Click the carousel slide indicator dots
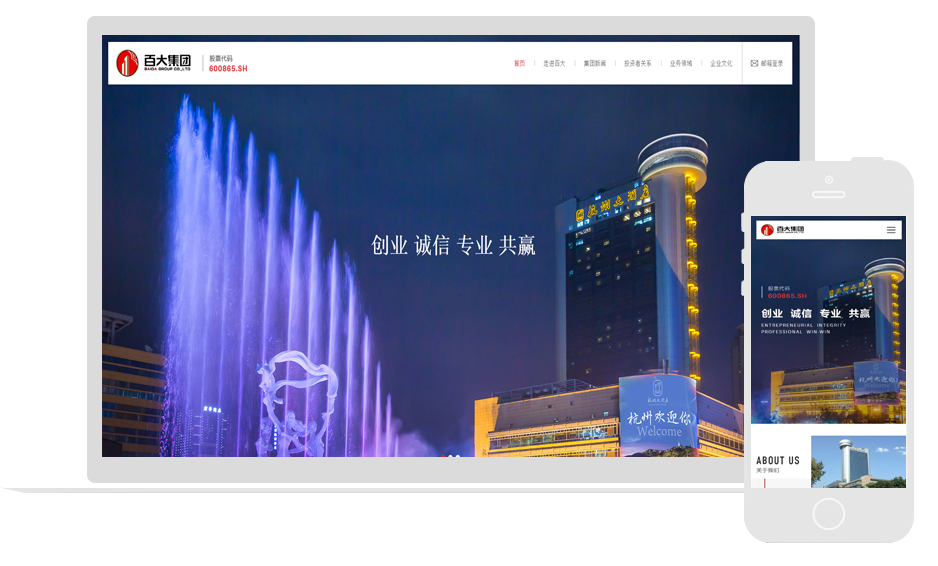This screenshot has height=566, width=938. (451, 455)
